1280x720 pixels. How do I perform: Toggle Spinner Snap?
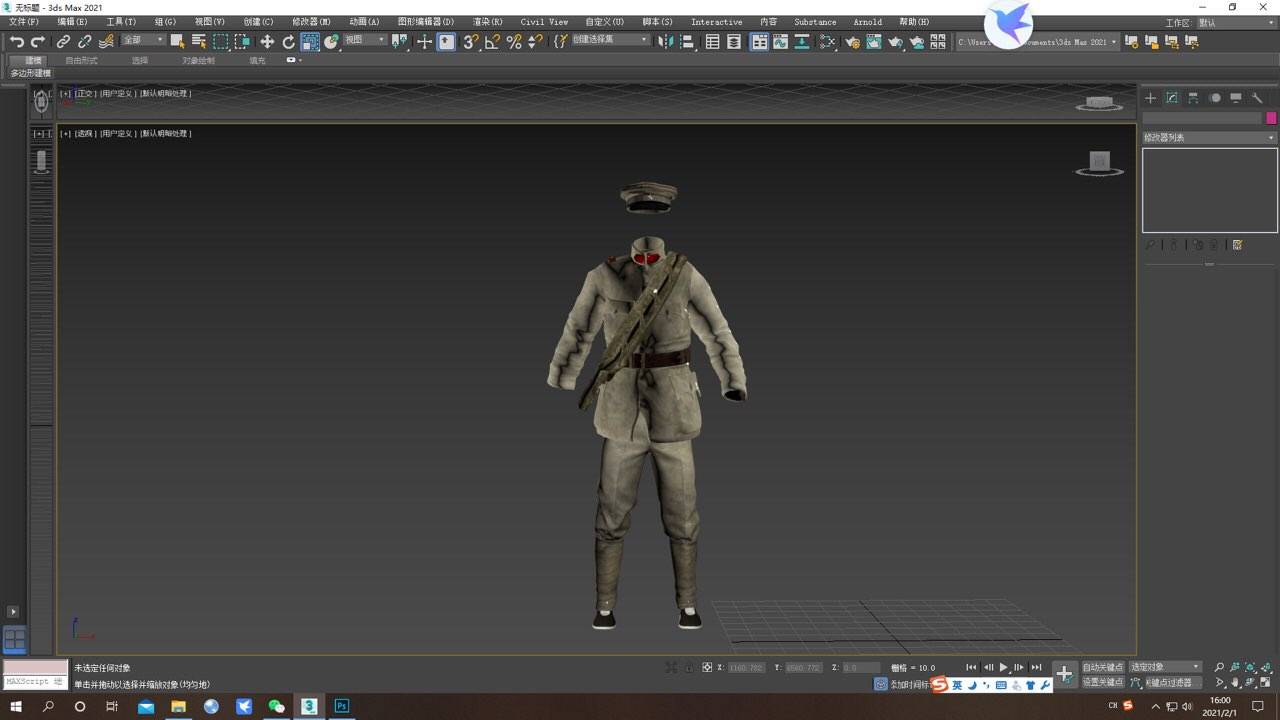536,42
